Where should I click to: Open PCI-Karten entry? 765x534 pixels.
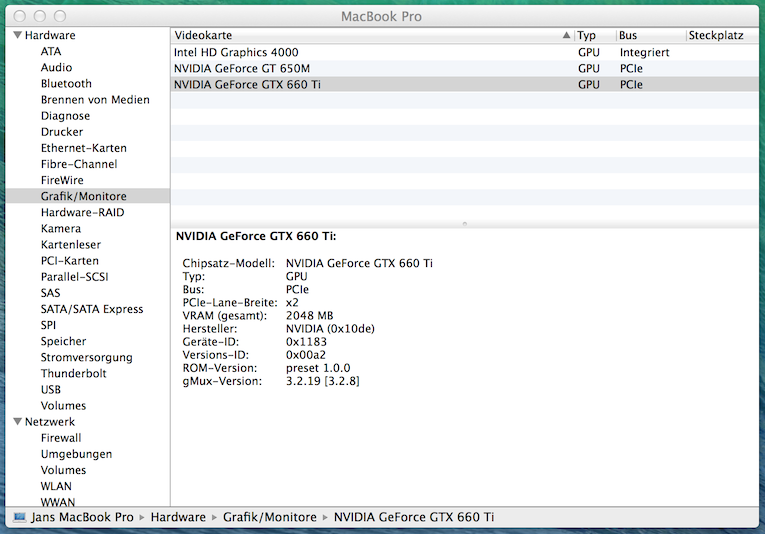tap(70, 260)
